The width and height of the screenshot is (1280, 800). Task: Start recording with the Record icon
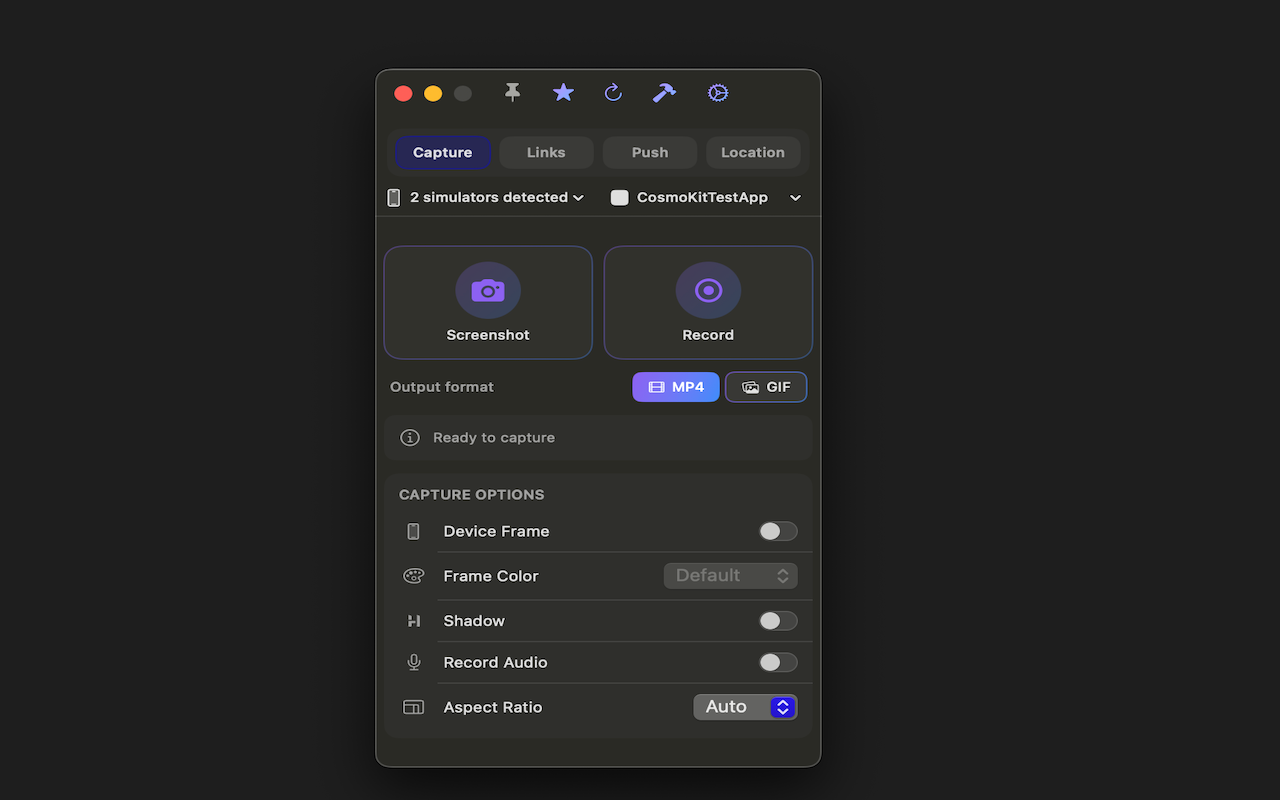pos(708,290)
